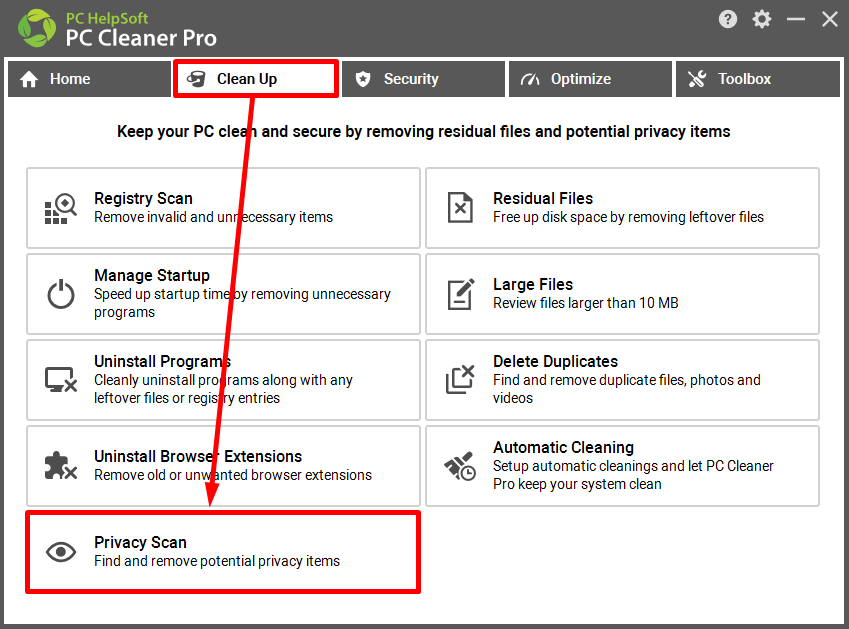Click 'Find and remove duplicate files' description
The image size is (849, 629).
pos(626,389)
